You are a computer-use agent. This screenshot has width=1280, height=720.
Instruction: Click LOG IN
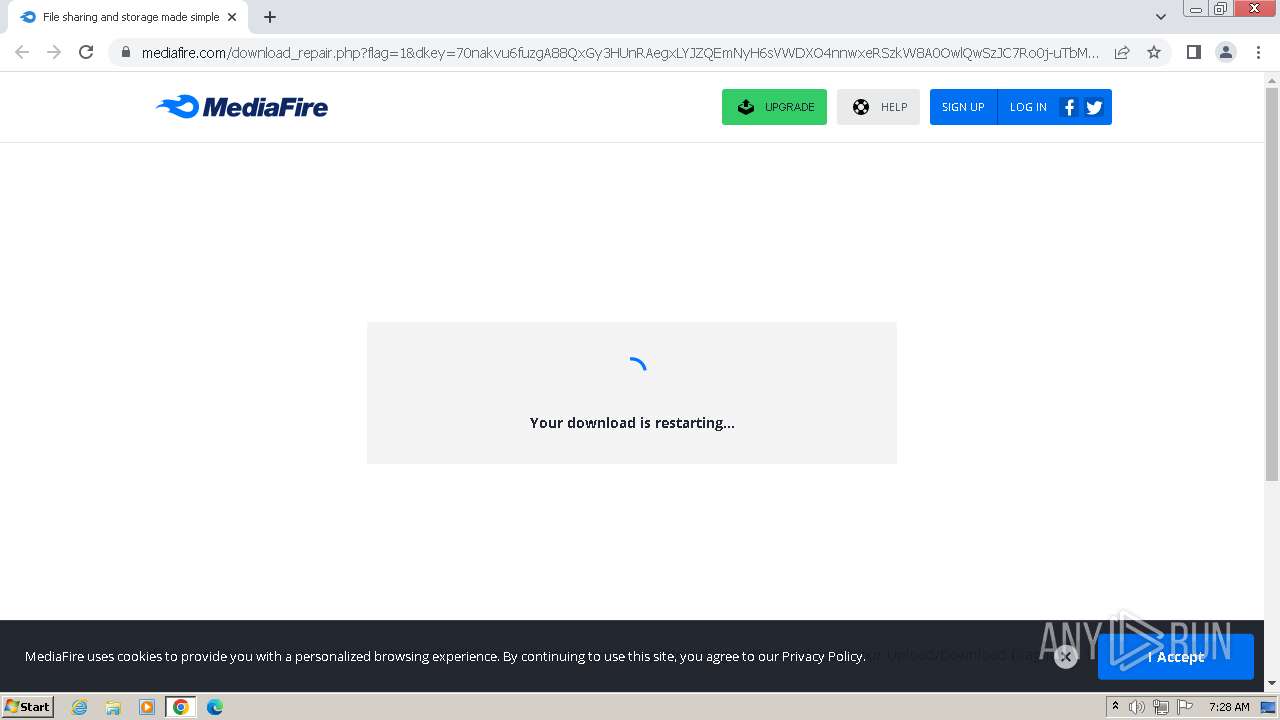[x=1028, y=107]
